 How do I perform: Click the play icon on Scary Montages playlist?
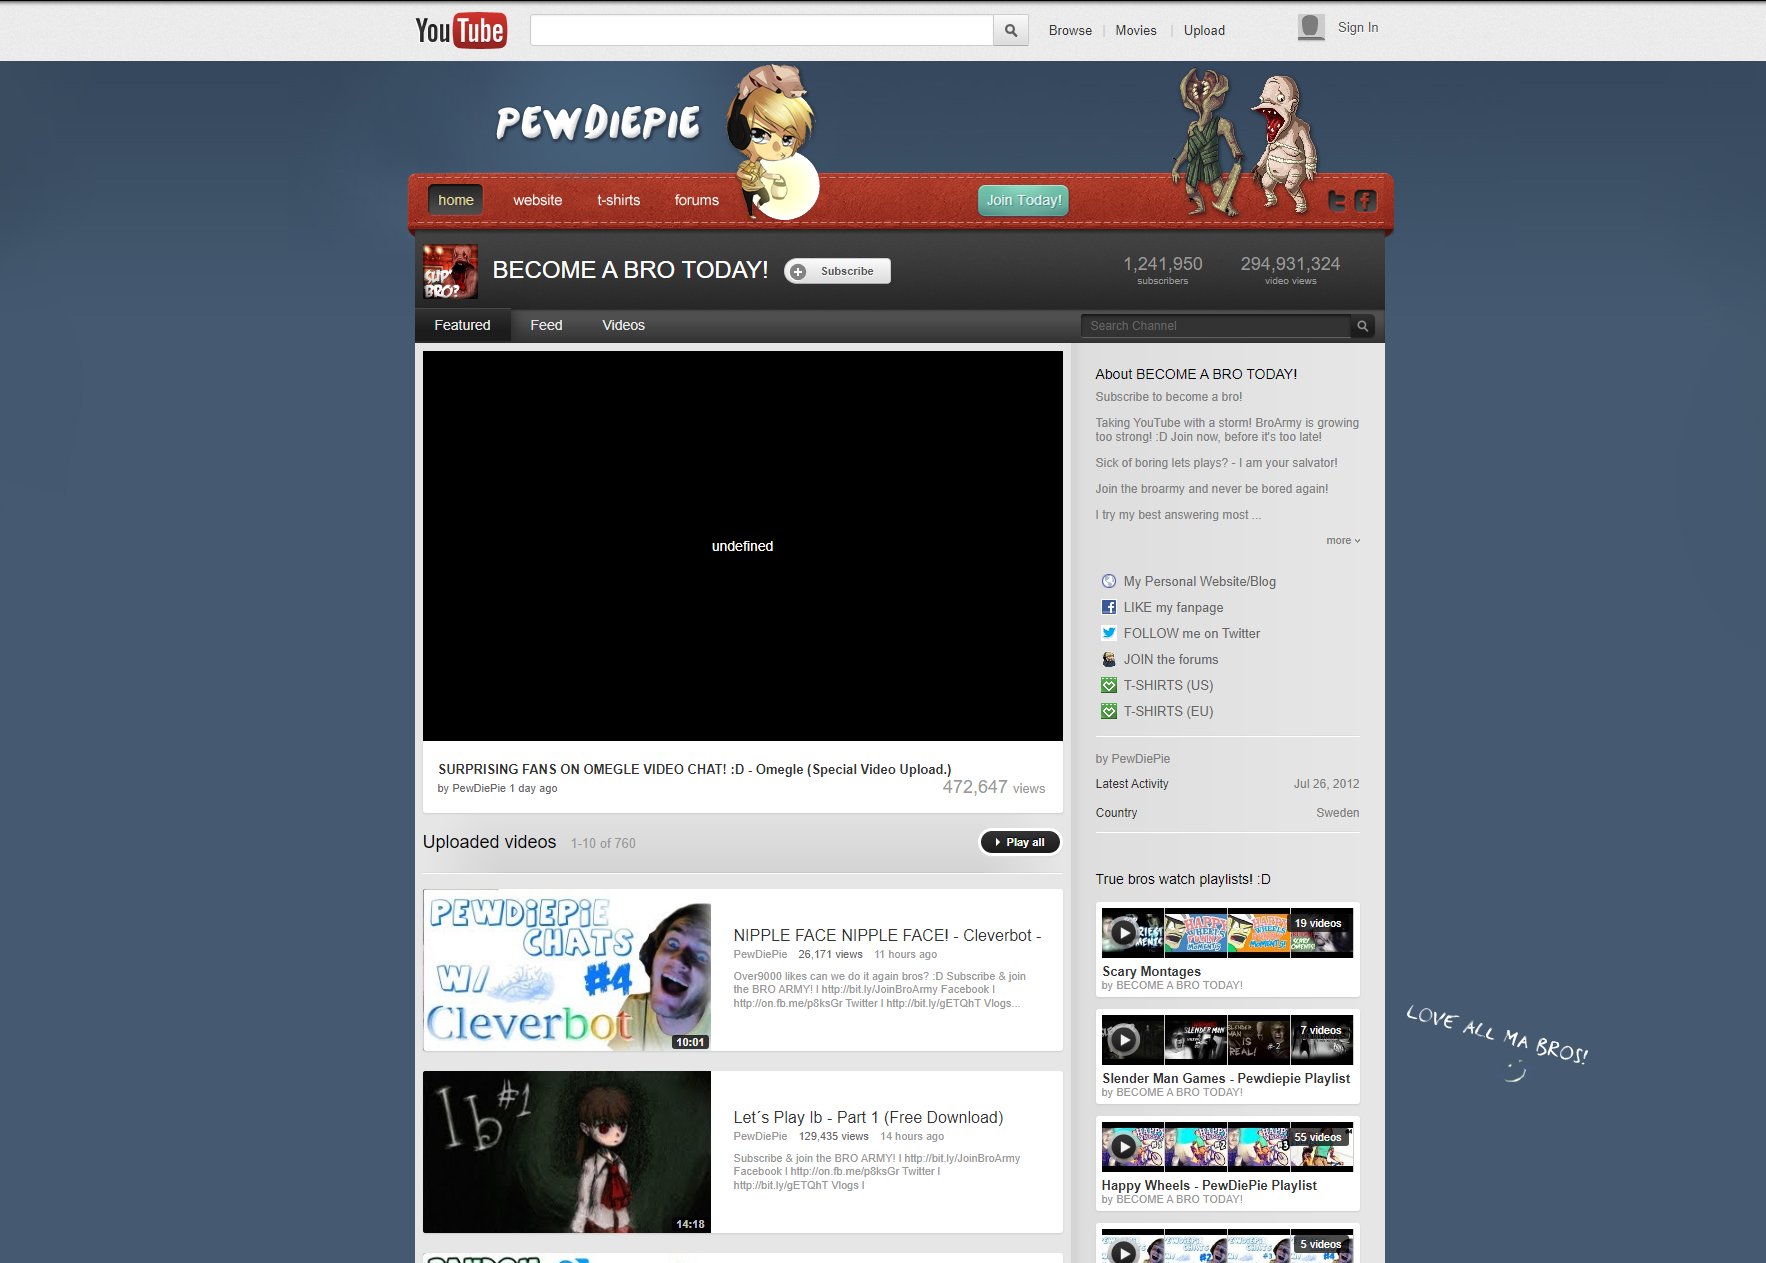(1124, 932)
